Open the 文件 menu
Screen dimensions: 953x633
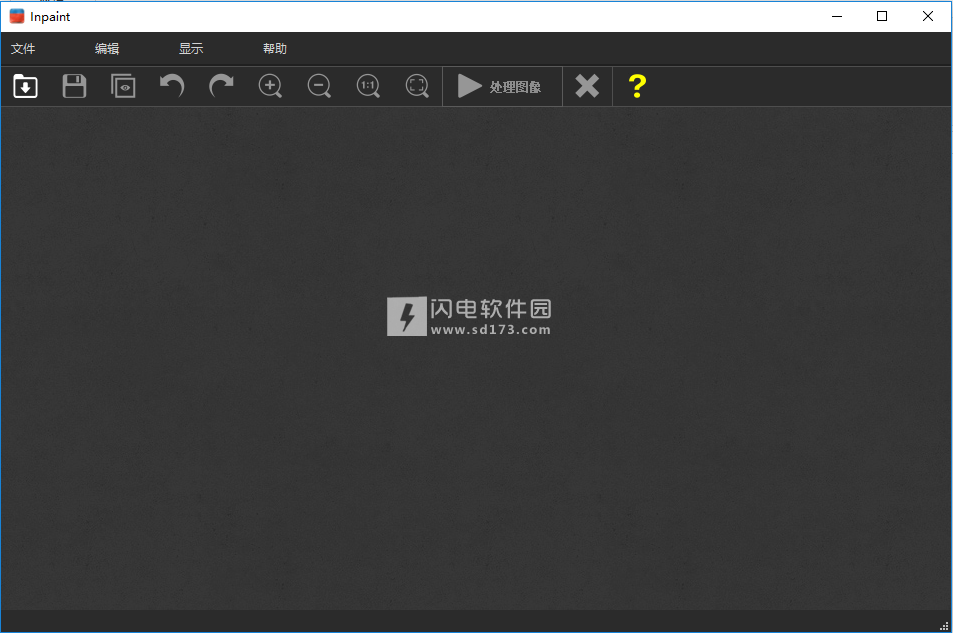(x=23, y=49)
